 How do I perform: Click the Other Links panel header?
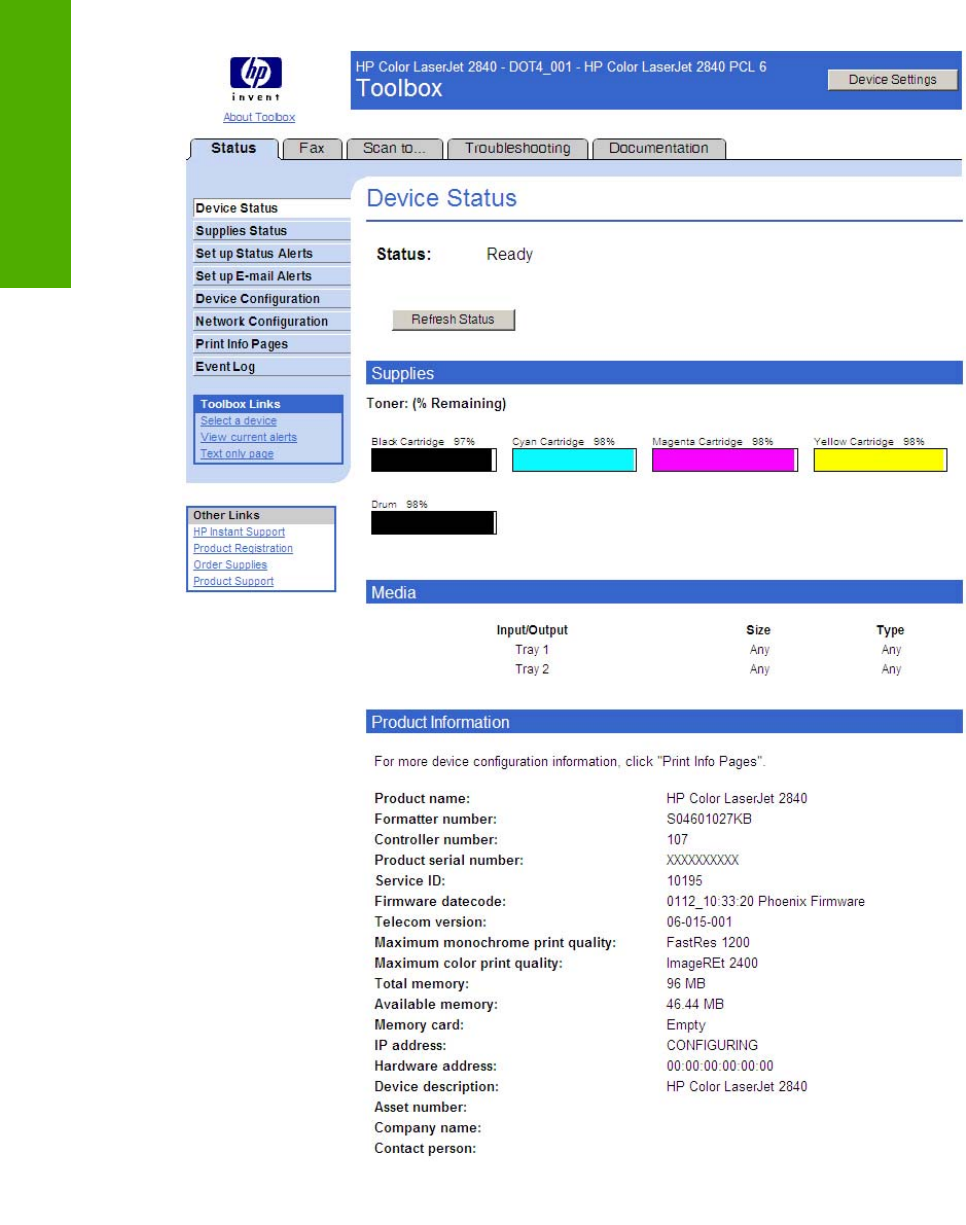click(x=261, y=516)
